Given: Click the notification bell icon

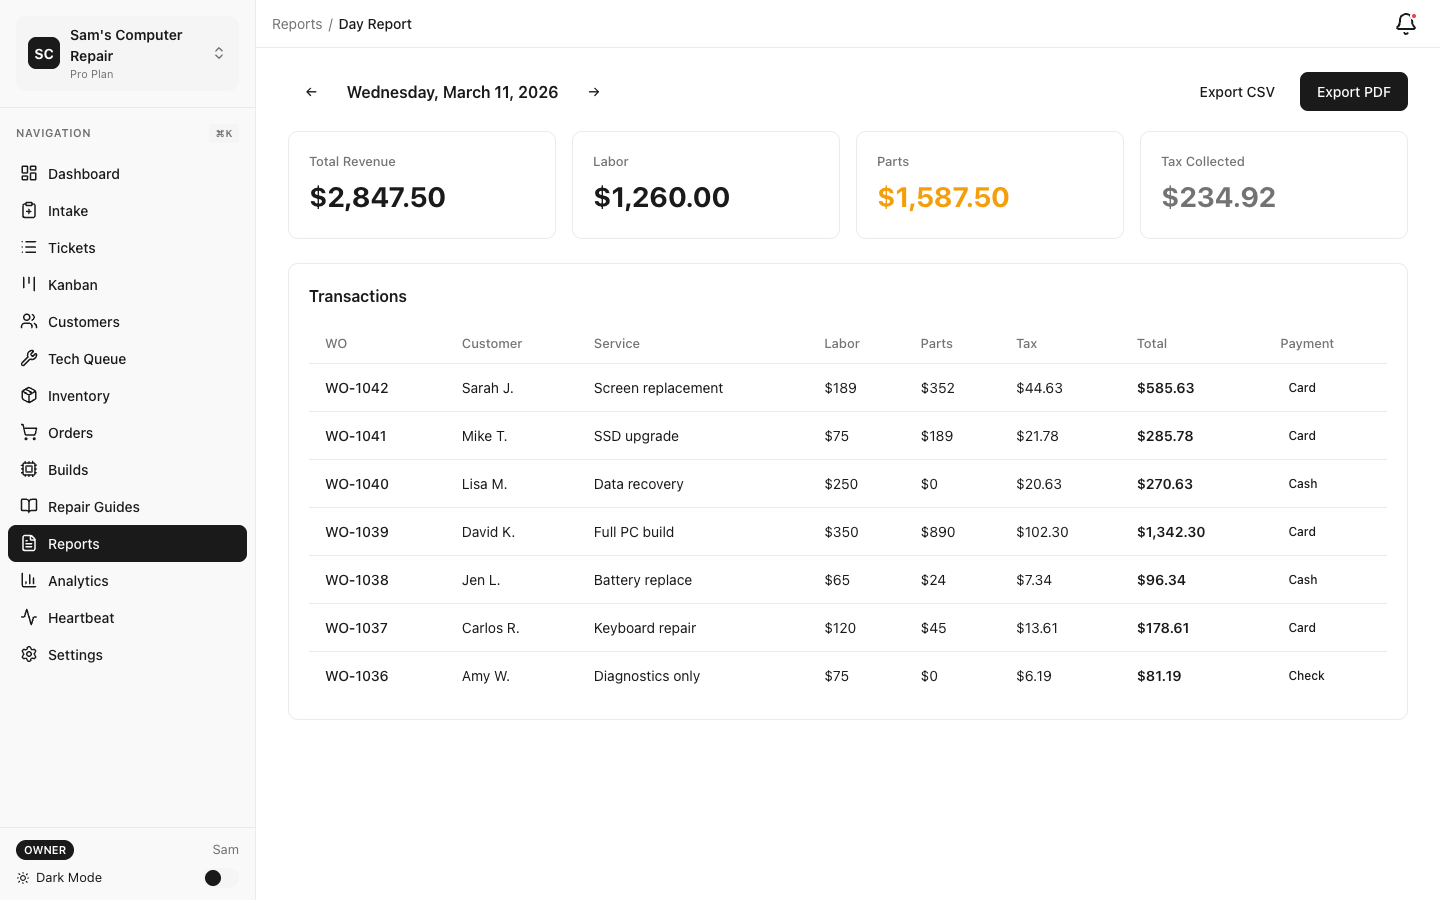Looking at the screenshot, I should point(1405,23).
